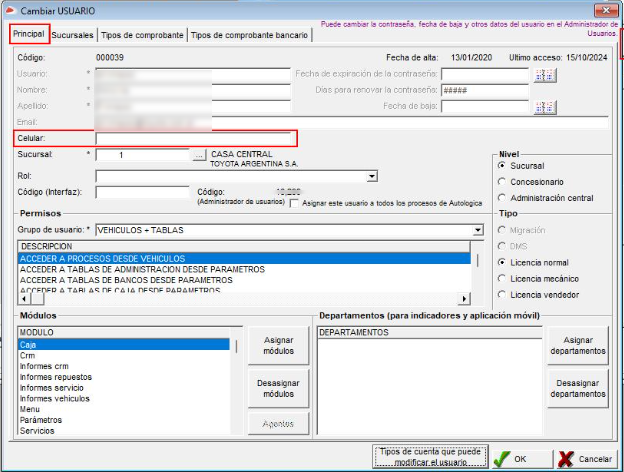Select the Informes repuestos module
The height and width of the screenshot is (472, 624).
[x=124, y=377]
